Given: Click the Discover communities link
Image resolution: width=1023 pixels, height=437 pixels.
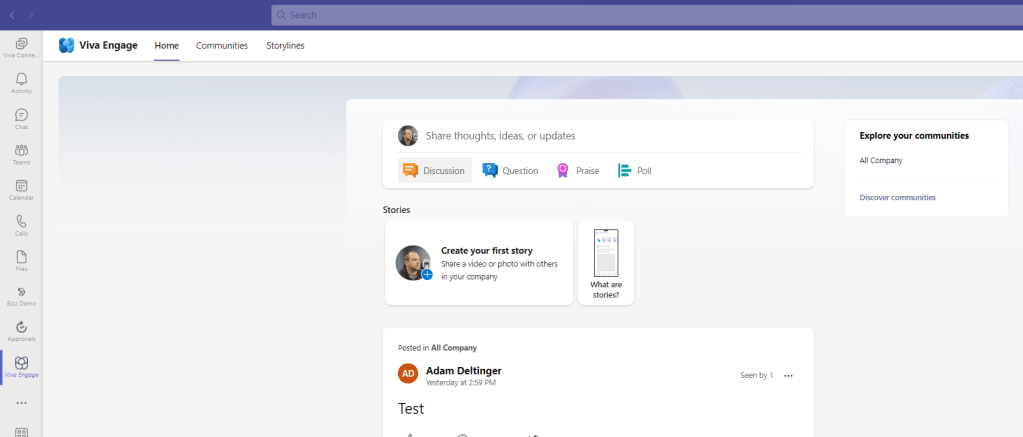Looking at the screenshot, I should (x=897, y=198).
